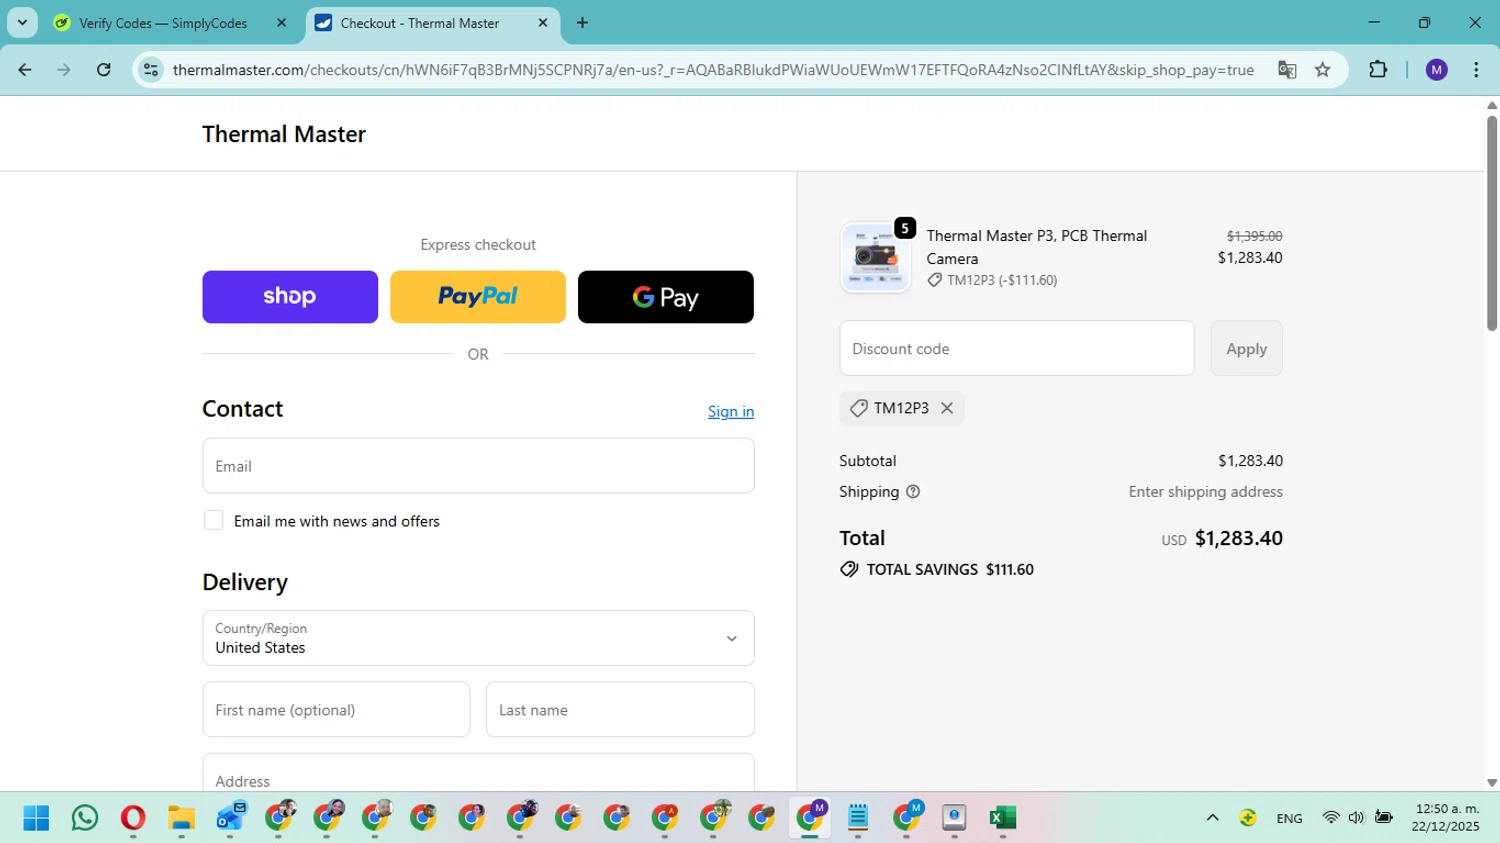Viewport: 1500px width, 843px height.
Task: Open File Explorer from the taskbar
Action: pyautogui.click(x=181, y=818)
